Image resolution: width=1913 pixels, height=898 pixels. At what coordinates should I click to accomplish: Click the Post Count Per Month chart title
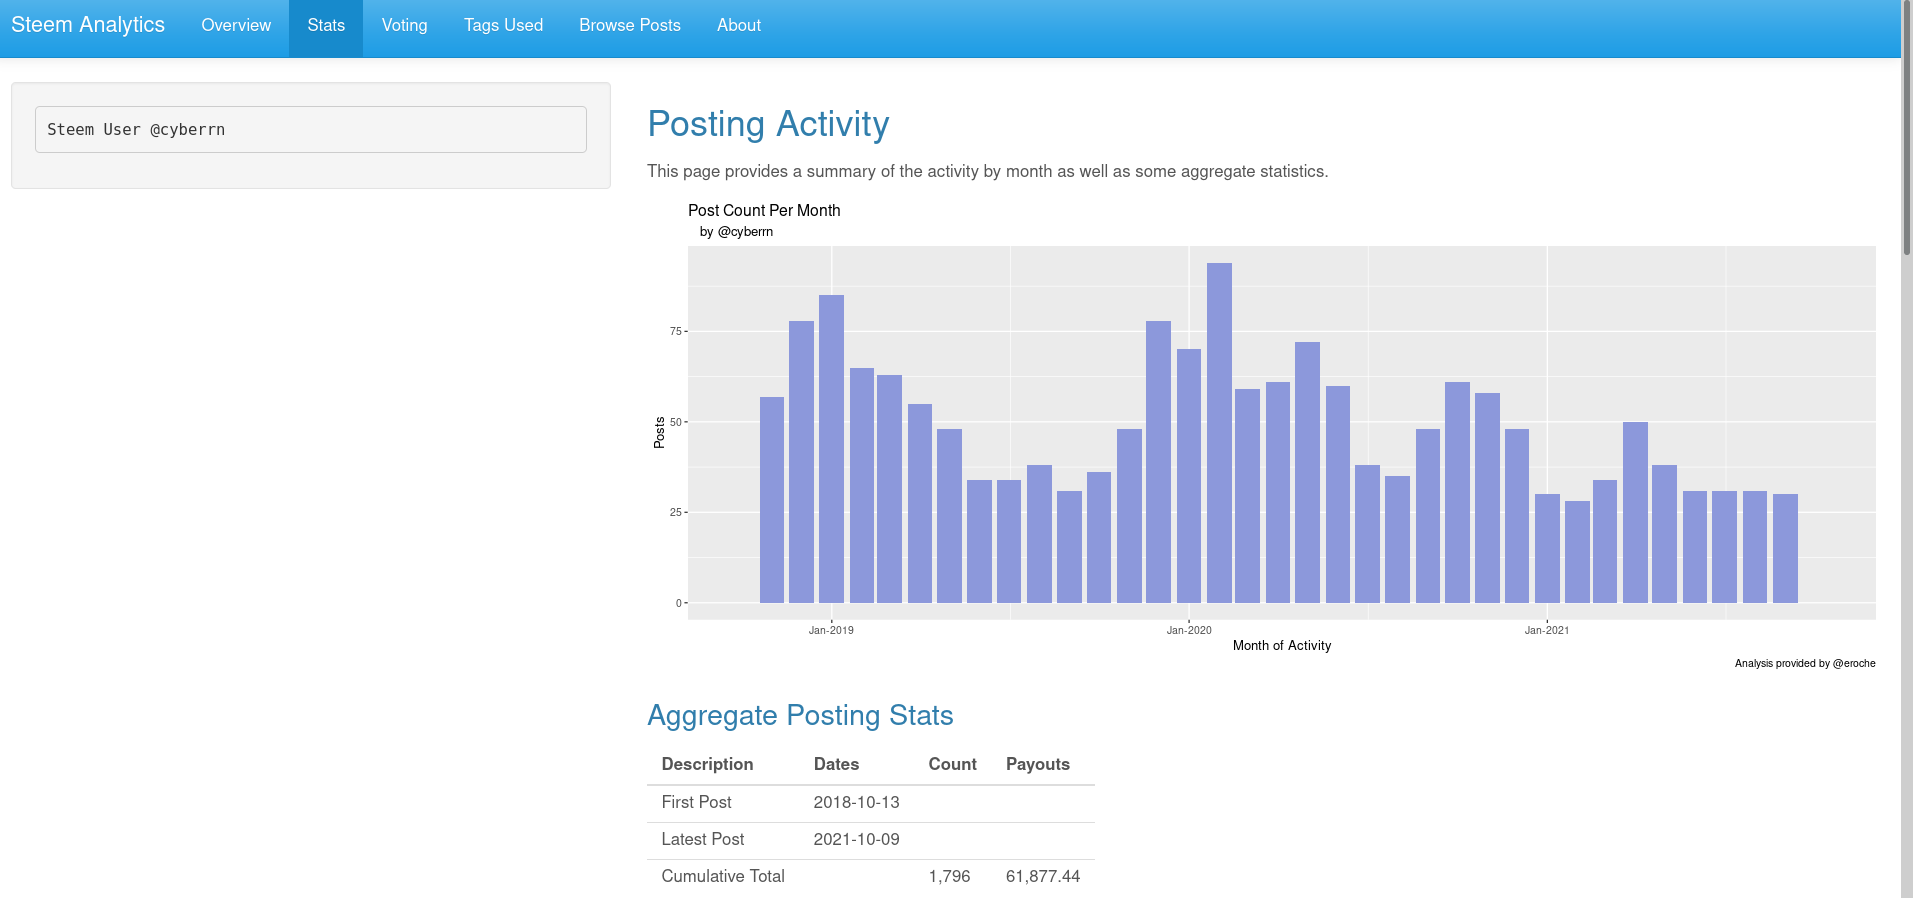(x=764, y=210)
